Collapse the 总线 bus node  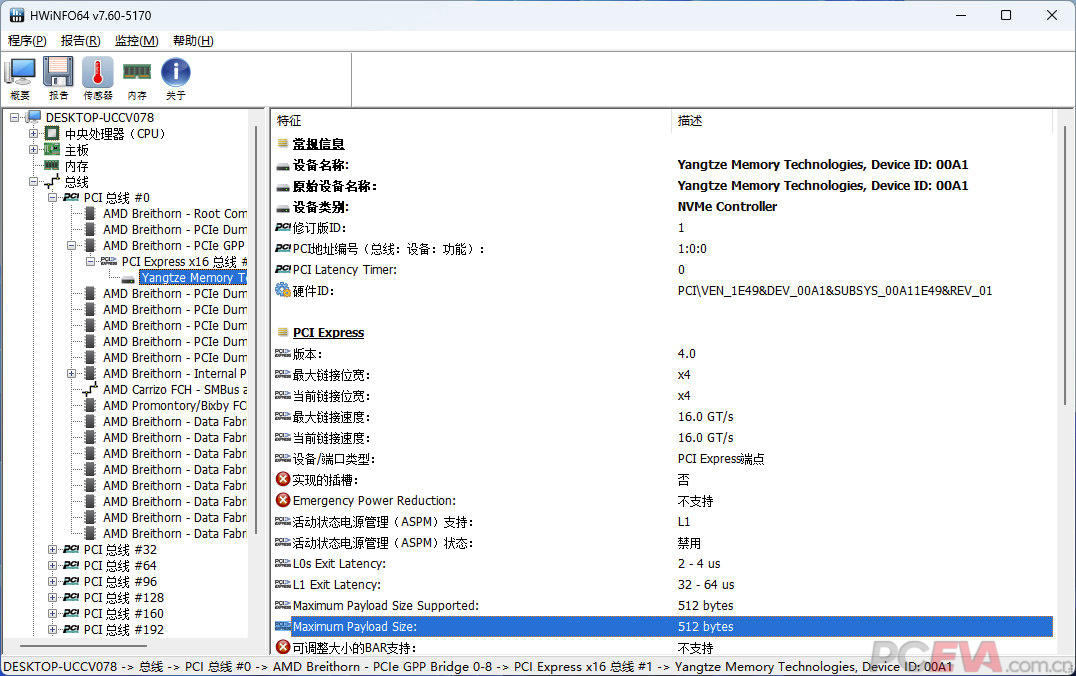tap(33, 181)
